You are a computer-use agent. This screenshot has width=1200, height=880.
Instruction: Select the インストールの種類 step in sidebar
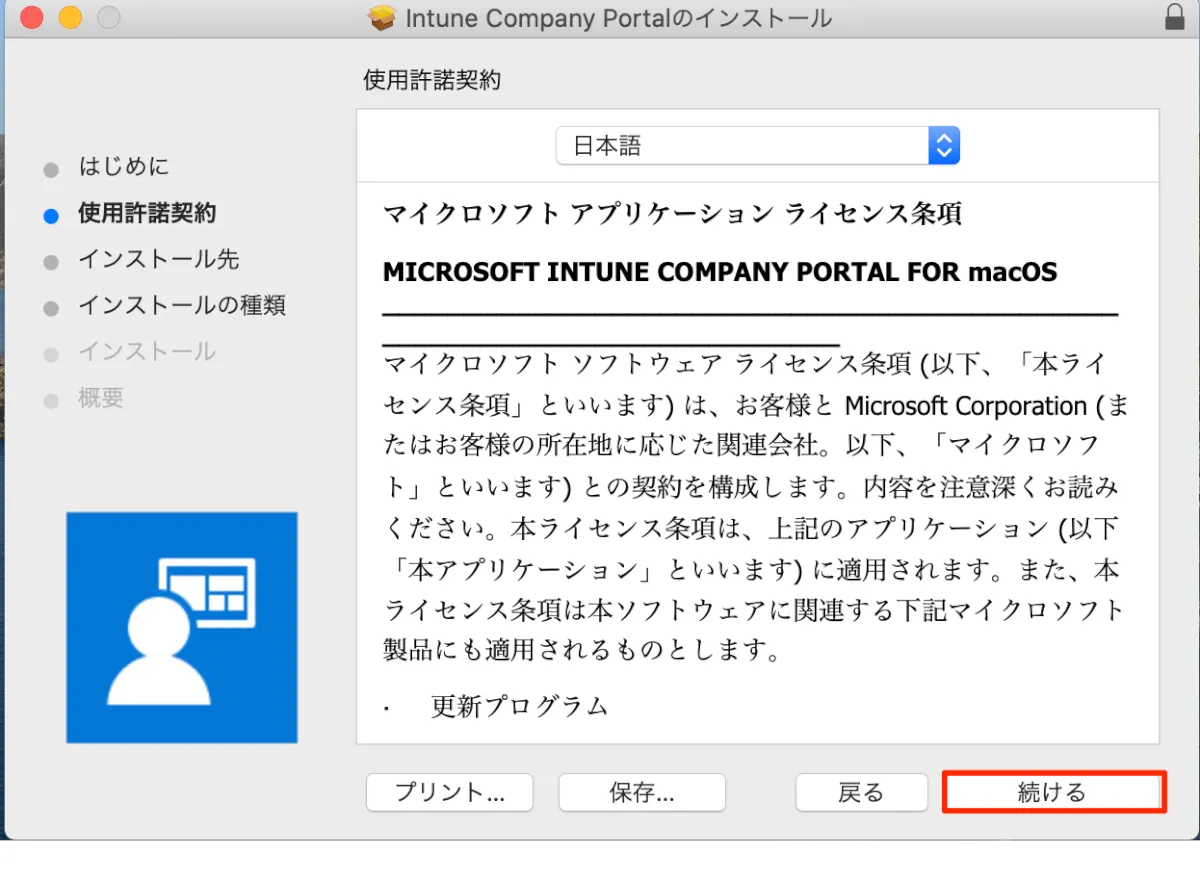pos(182,306)
